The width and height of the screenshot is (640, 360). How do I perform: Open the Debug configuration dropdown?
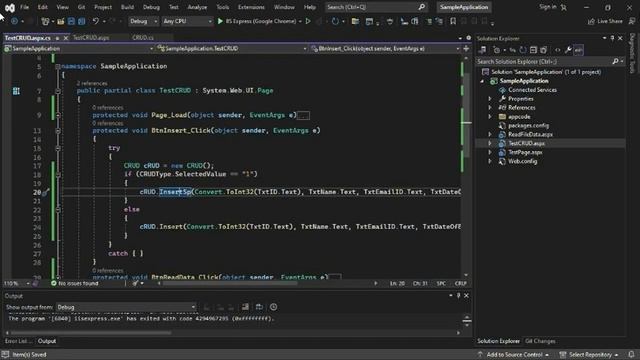144,21
